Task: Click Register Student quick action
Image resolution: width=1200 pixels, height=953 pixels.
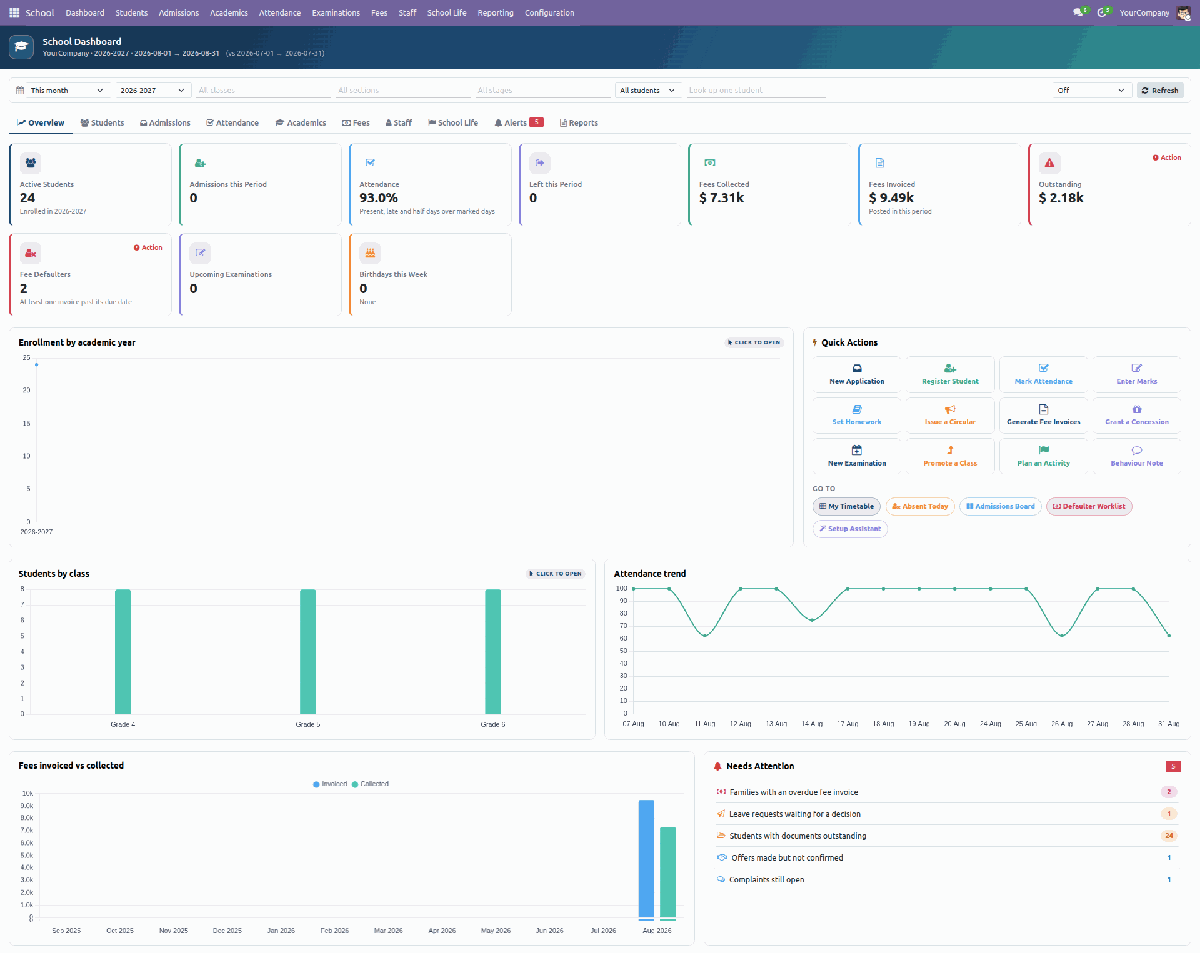Action: click(950, 374)
